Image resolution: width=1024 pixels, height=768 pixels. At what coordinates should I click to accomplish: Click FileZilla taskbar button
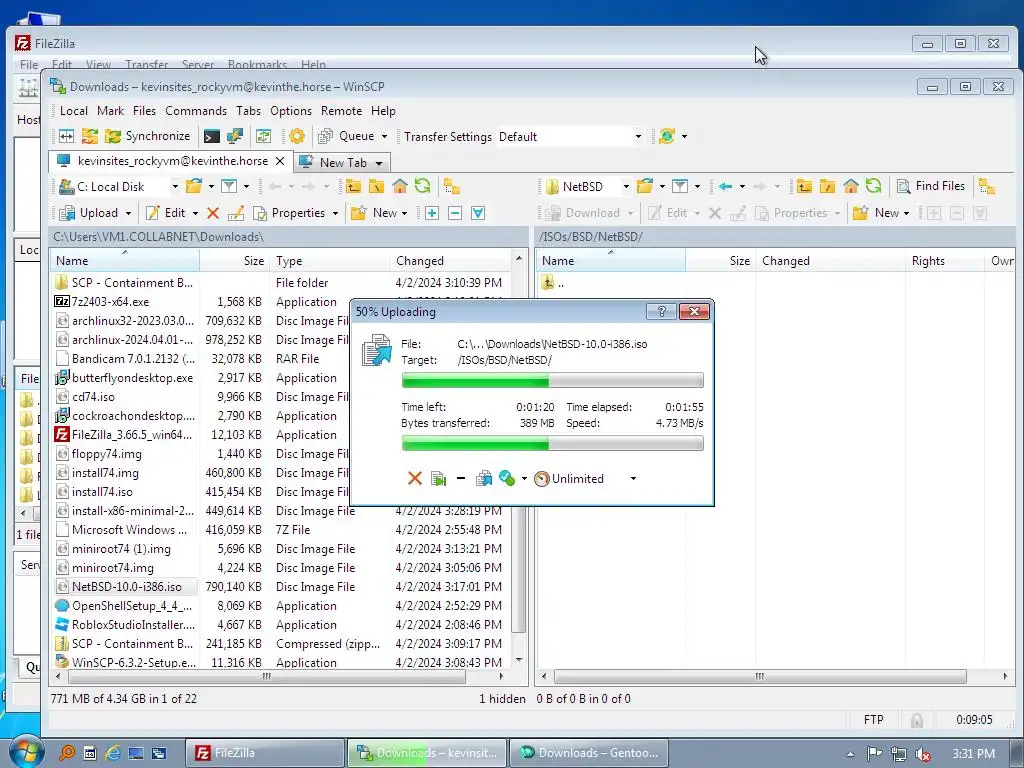264,752
